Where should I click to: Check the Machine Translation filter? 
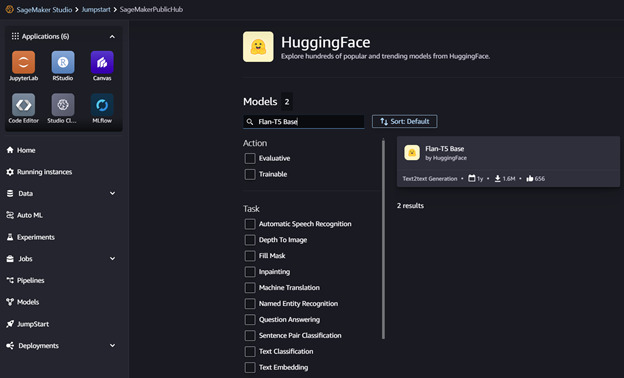tap(250, 288)
